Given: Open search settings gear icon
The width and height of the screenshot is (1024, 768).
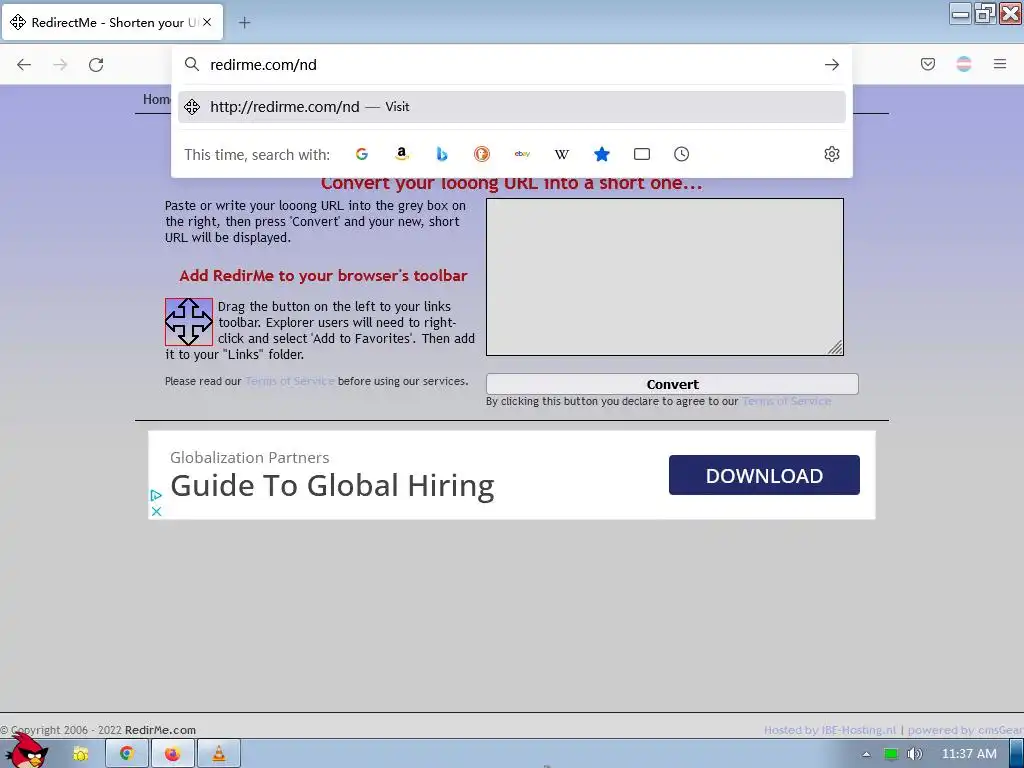Looking at the screenshot, I should pyautogui.click(x=831, y=154).
